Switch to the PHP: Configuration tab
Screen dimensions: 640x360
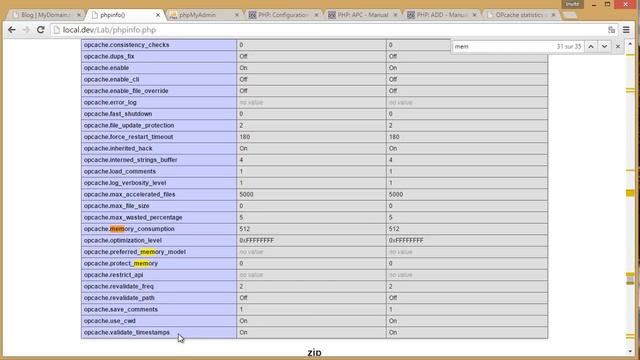(x=282, y=15)
